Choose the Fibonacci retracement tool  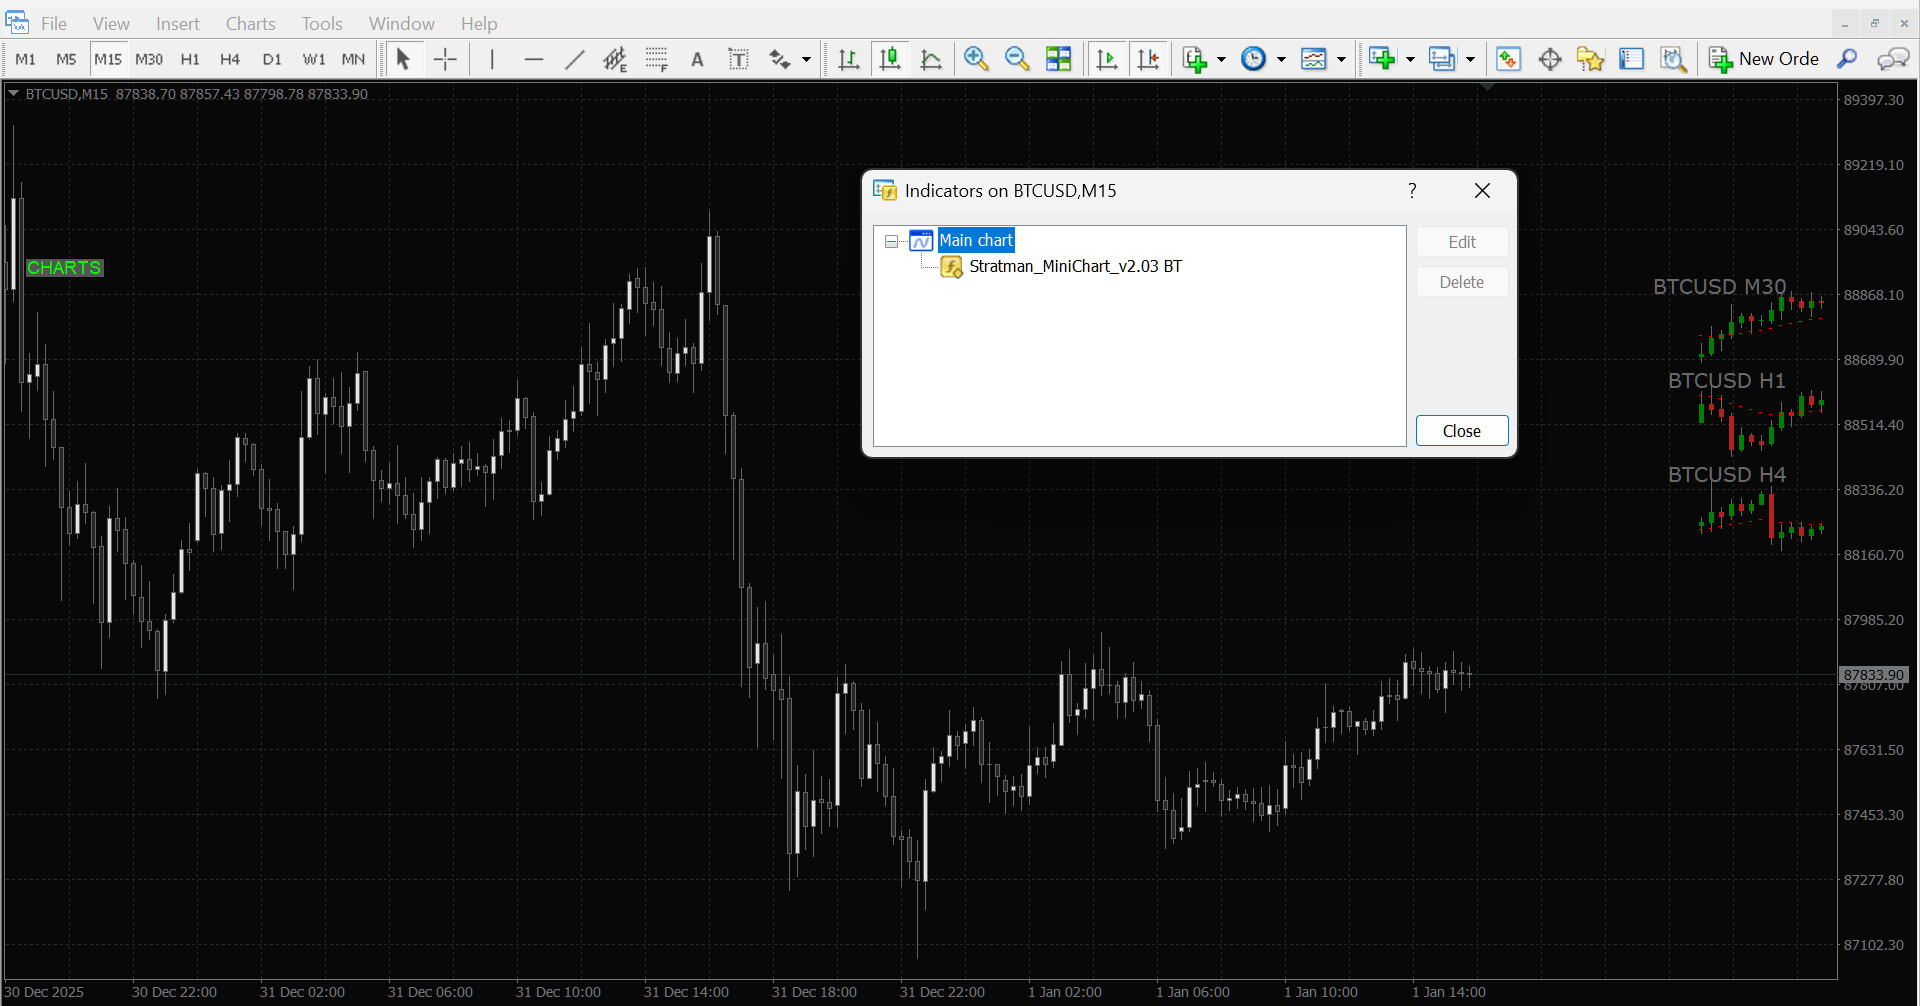[656, 59]
